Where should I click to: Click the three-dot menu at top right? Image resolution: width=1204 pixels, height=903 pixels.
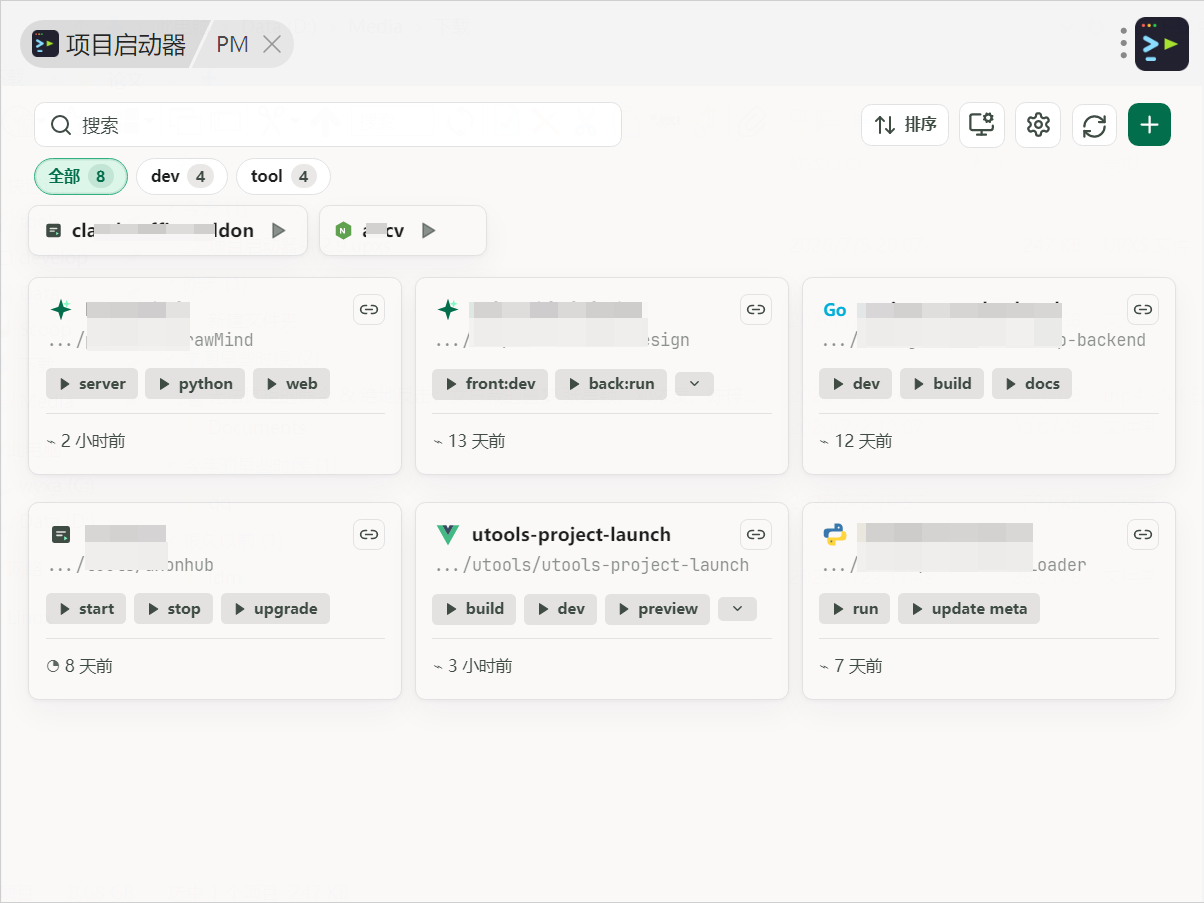[x=1124, y=43]
